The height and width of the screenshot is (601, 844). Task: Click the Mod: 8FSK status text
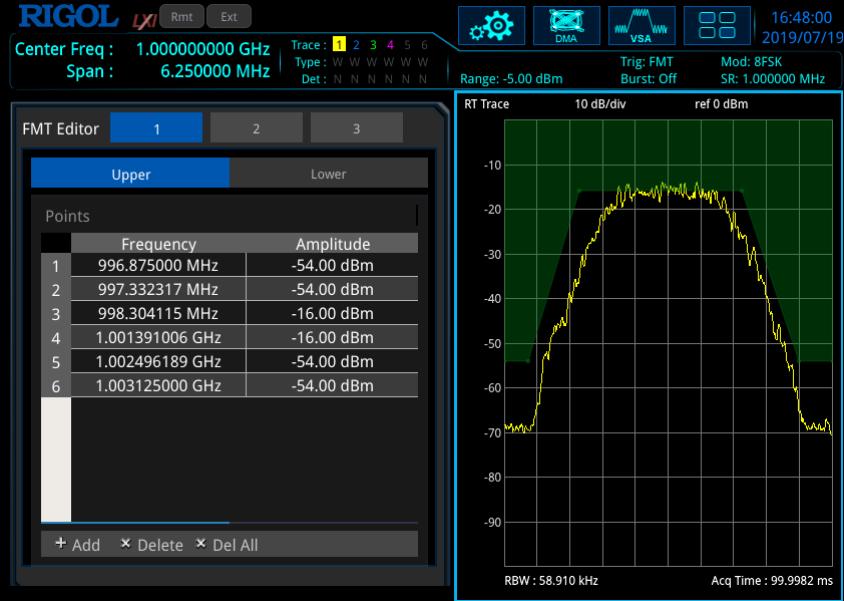(x=751, y=62)
